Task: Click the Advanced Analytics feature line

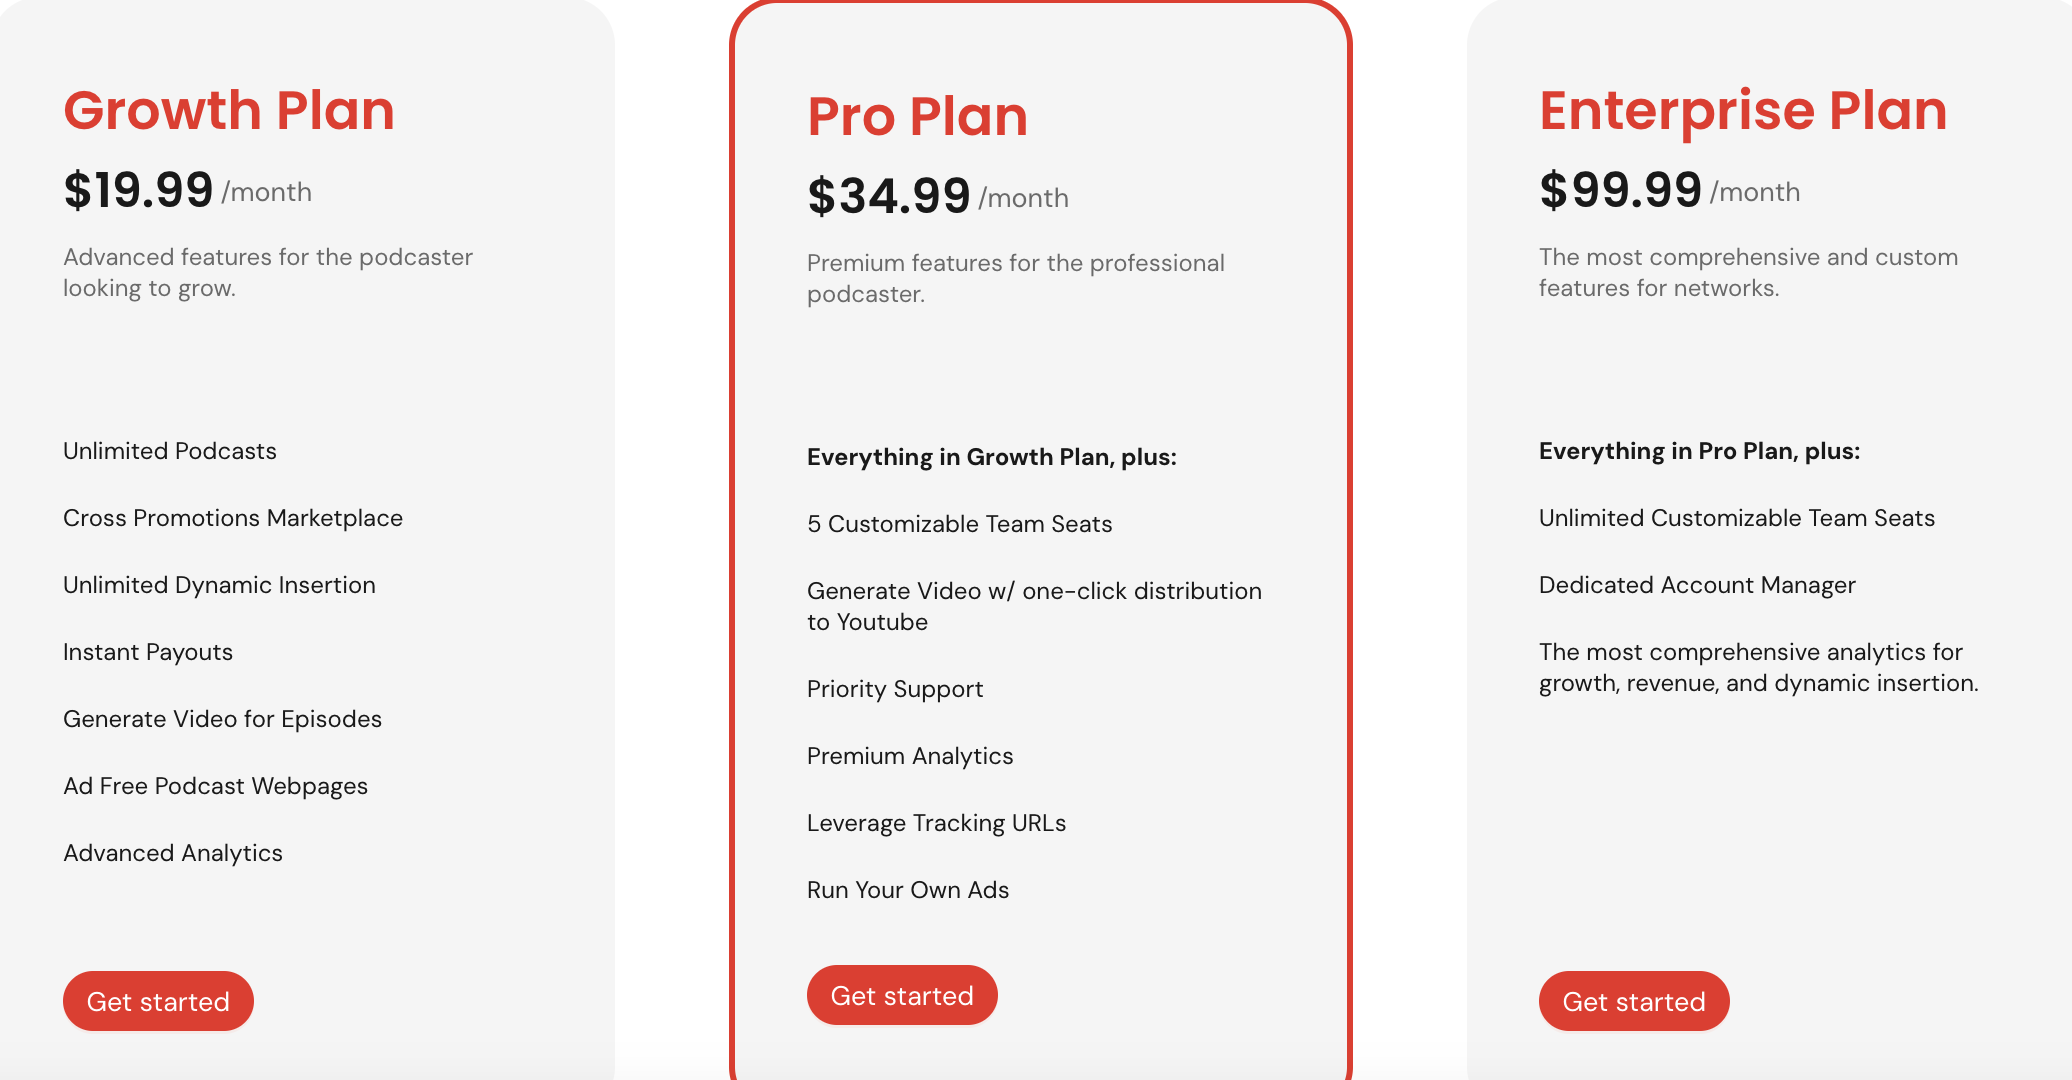Action: pyautogui.click(x=173, y=853)
